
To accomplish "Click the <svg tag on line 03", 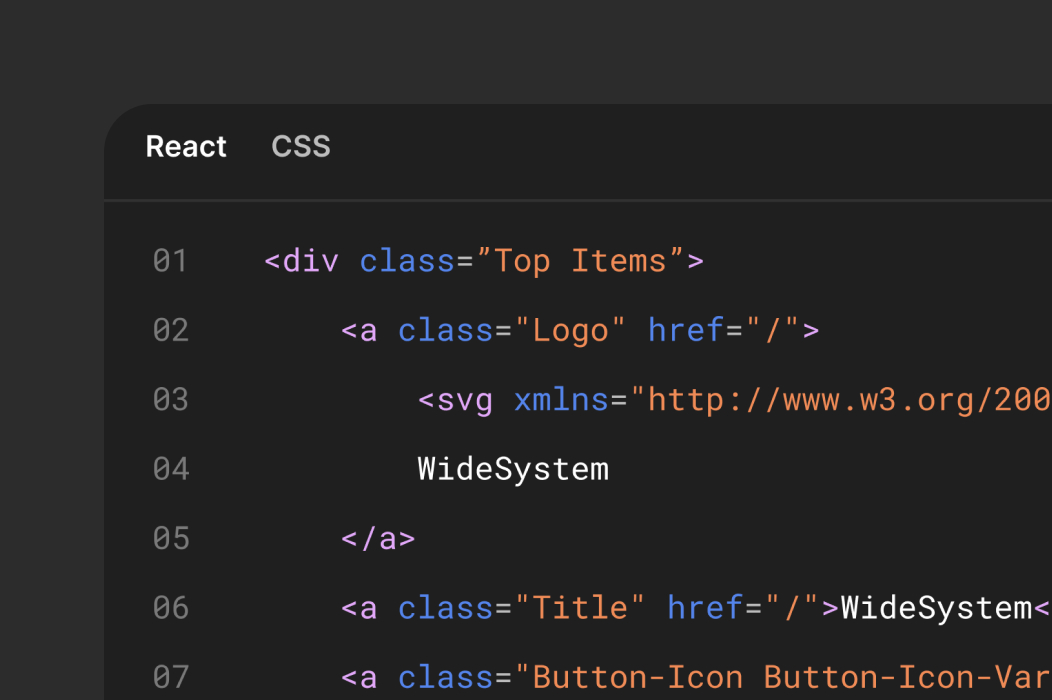I will [456, 401].
